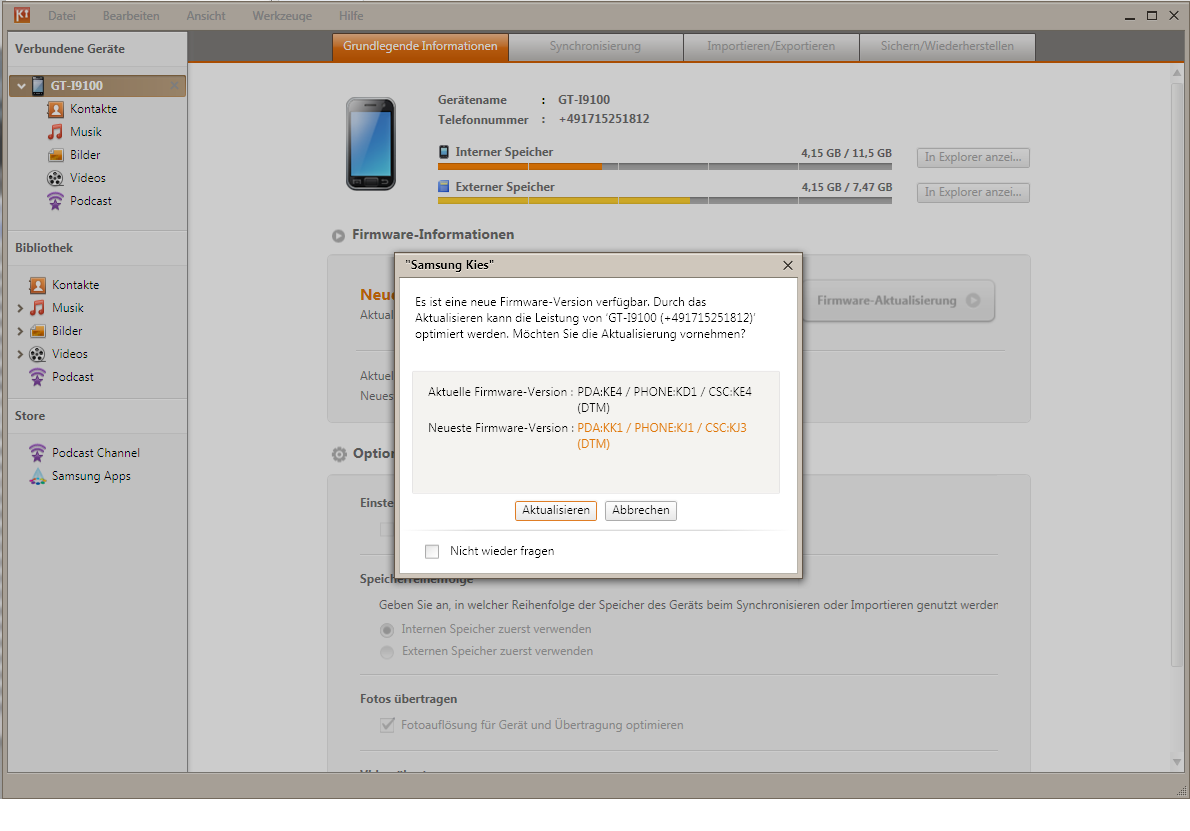Expand Bilder in Bibliothek
Screen dimensions: 1190x831
(x=20, y=331)
